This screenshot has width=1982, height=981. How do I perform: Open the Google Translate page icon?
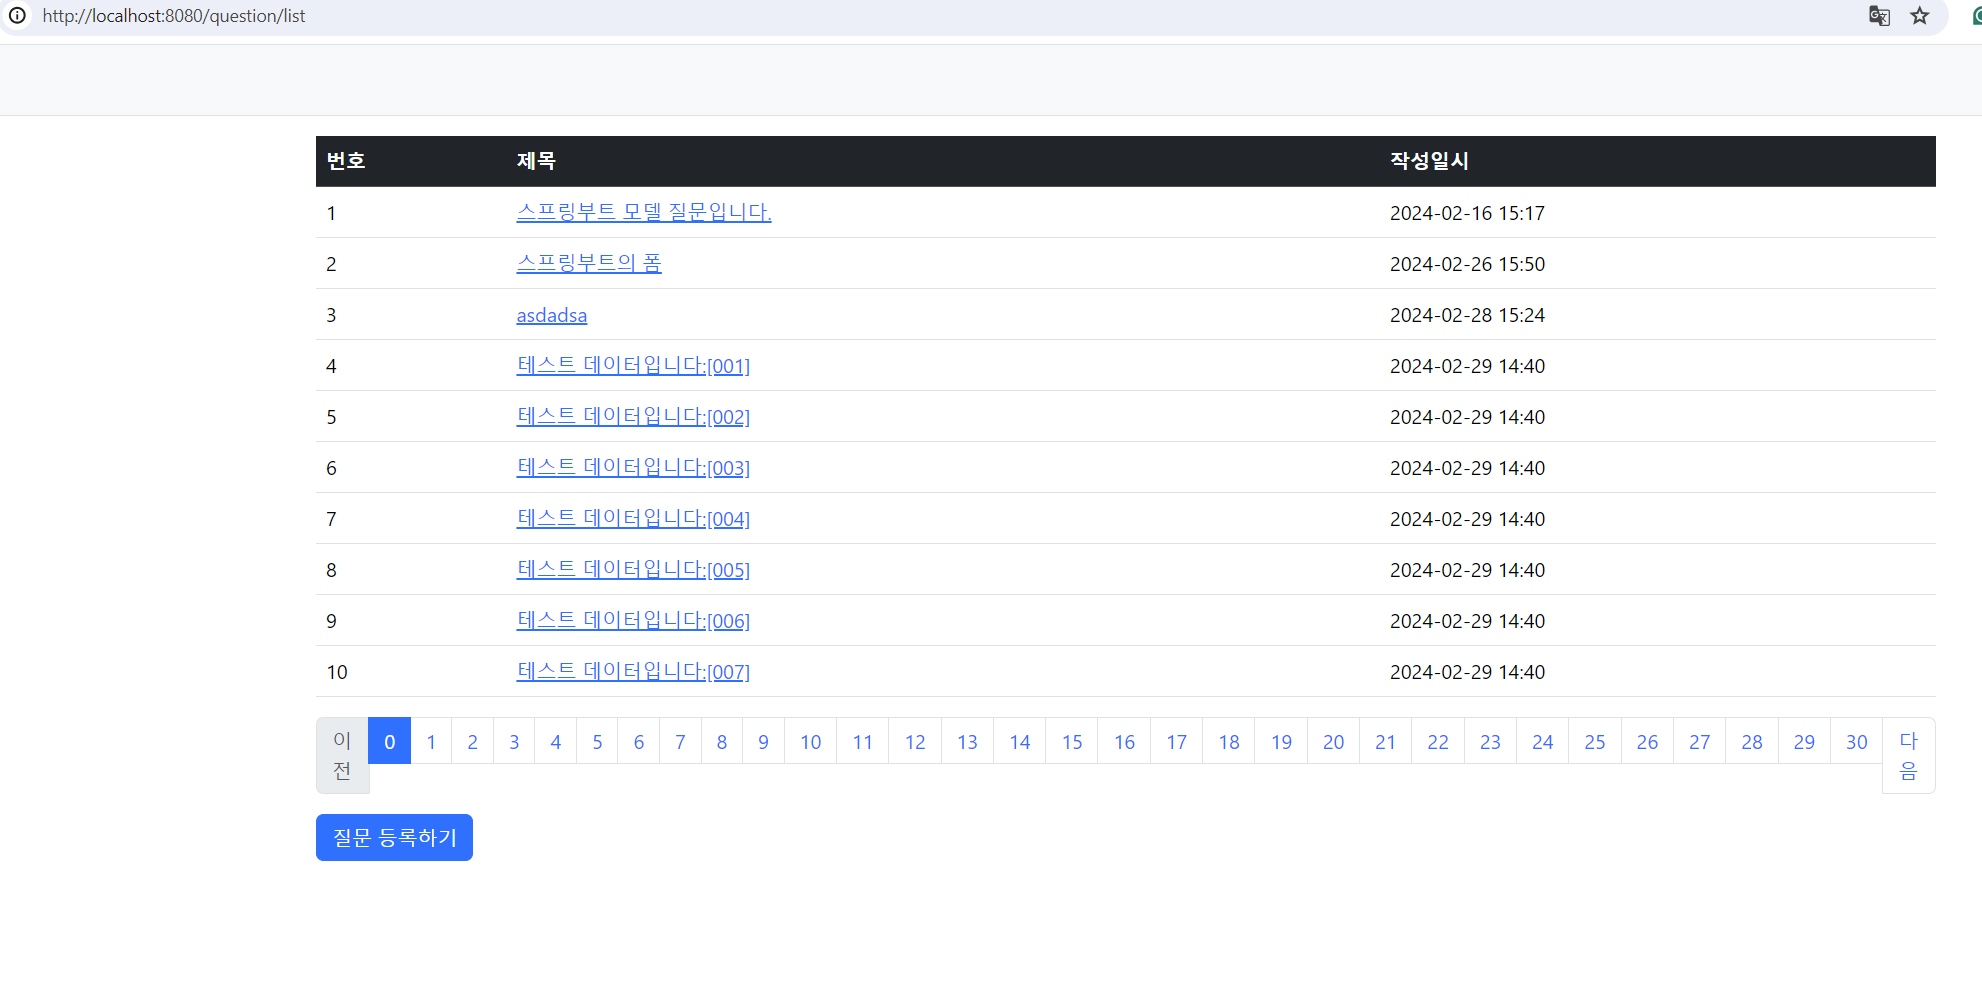pyautogui.click(x=1879, y=15)
